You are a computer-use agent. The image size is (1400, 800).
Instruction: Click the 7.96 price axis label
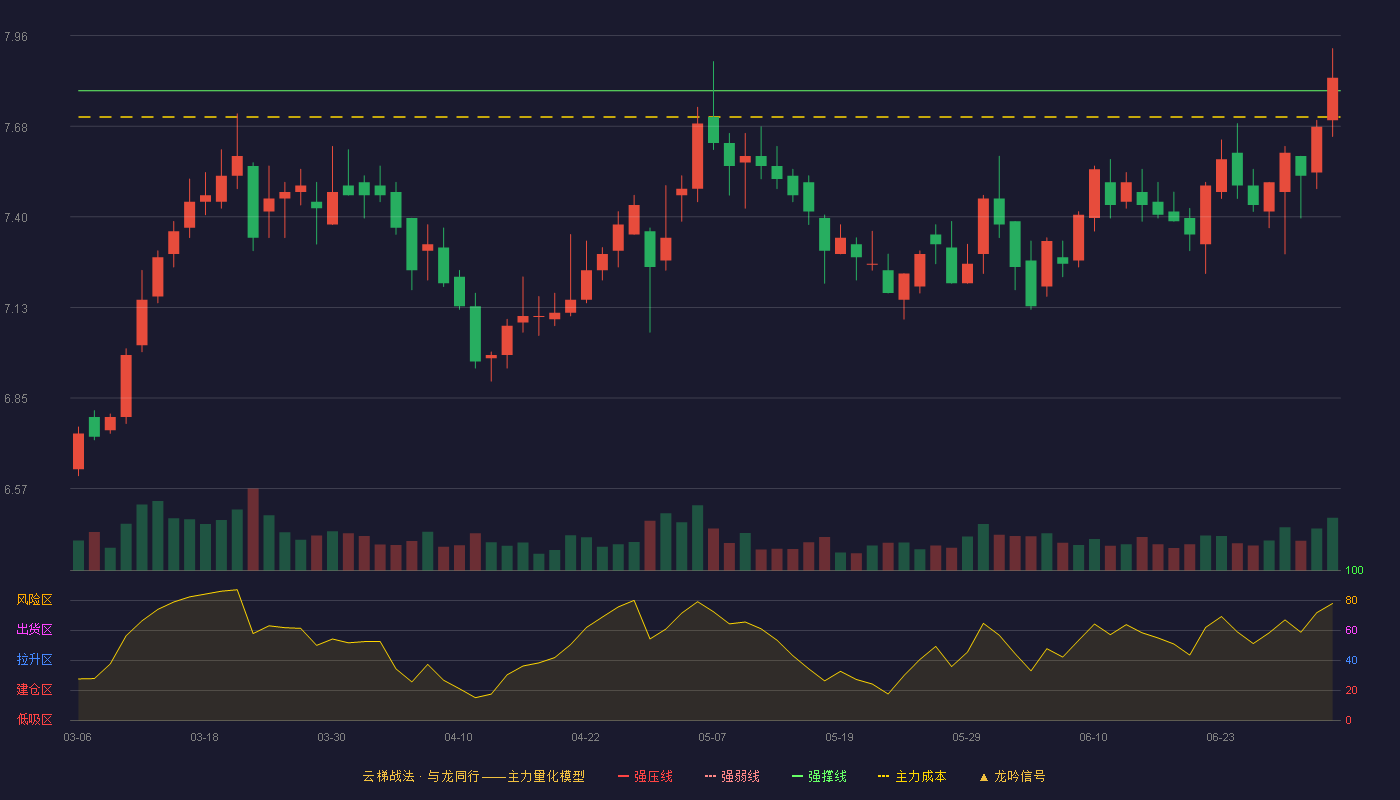coord(16,37)
